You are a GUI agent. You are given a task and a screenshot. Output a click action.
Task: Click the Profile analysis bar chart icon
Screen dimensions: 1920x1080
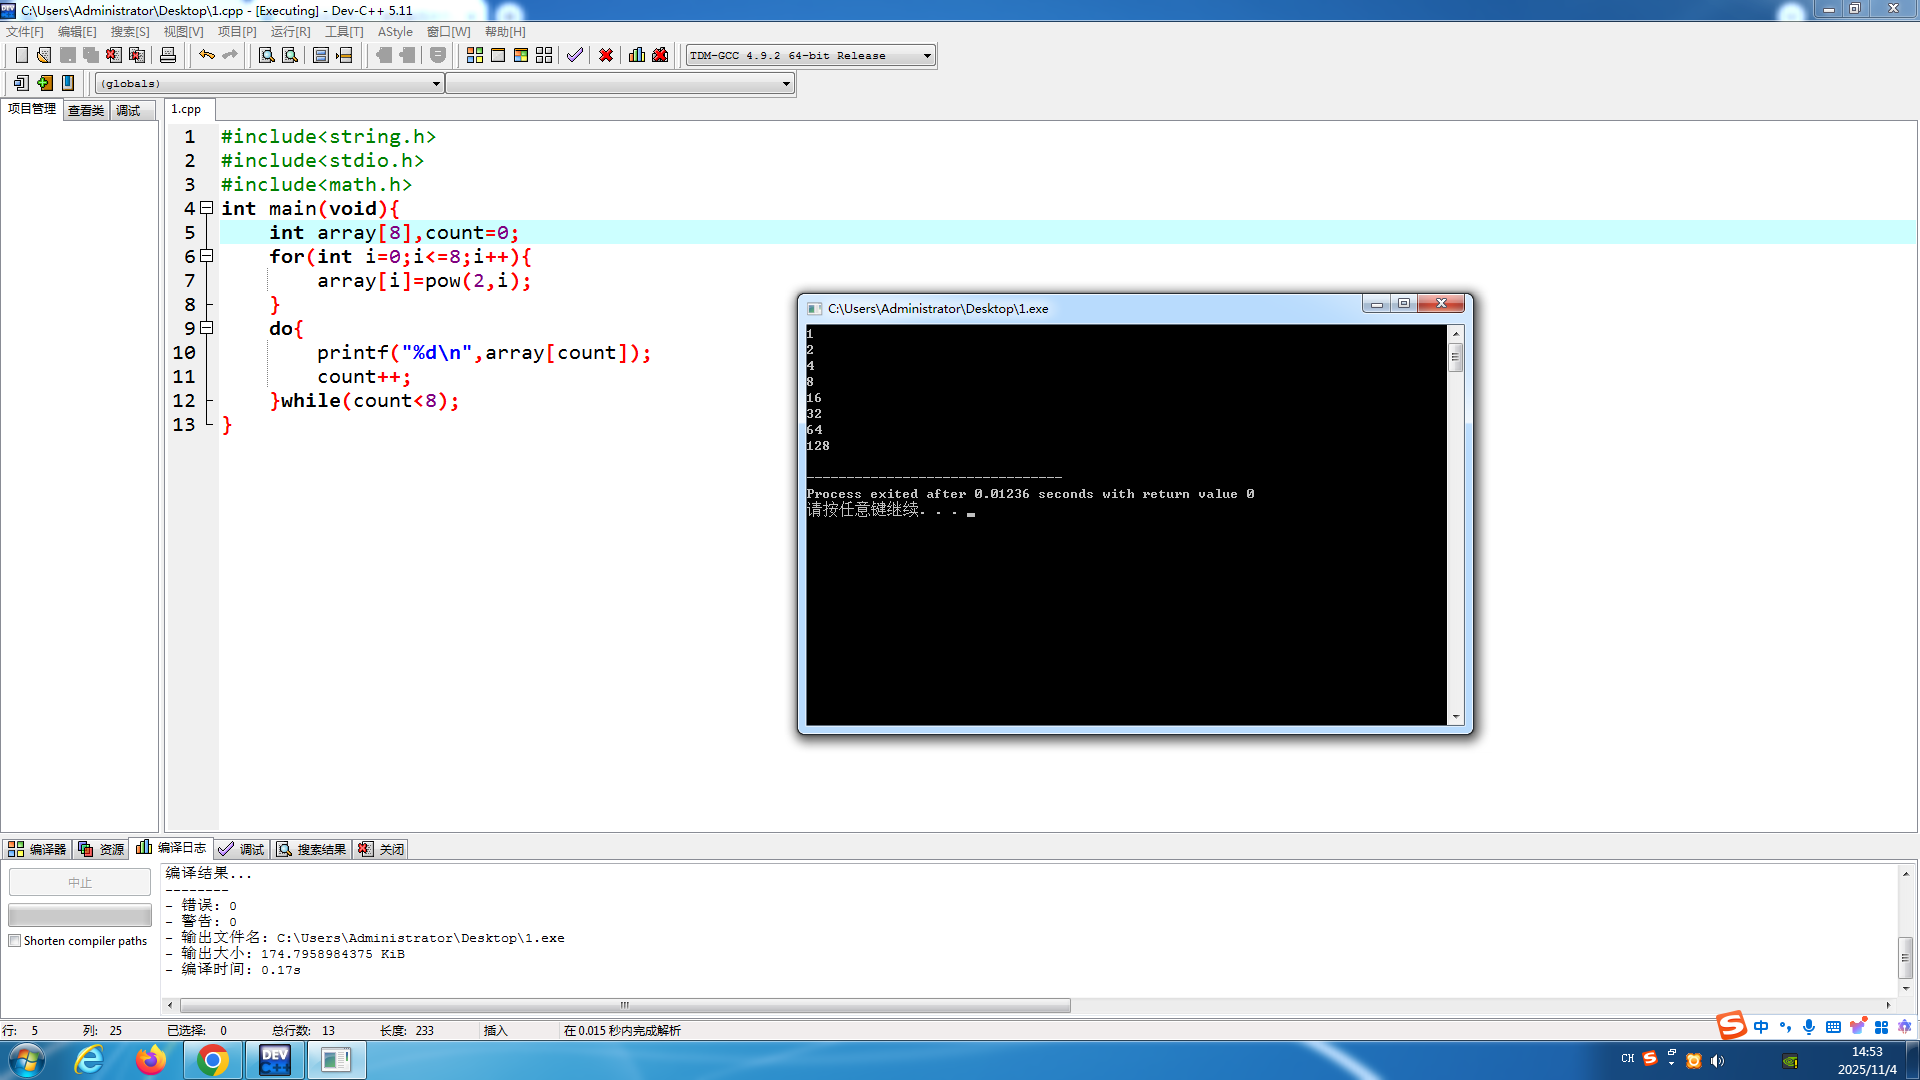pyautogui.click(x=637, y=55)
